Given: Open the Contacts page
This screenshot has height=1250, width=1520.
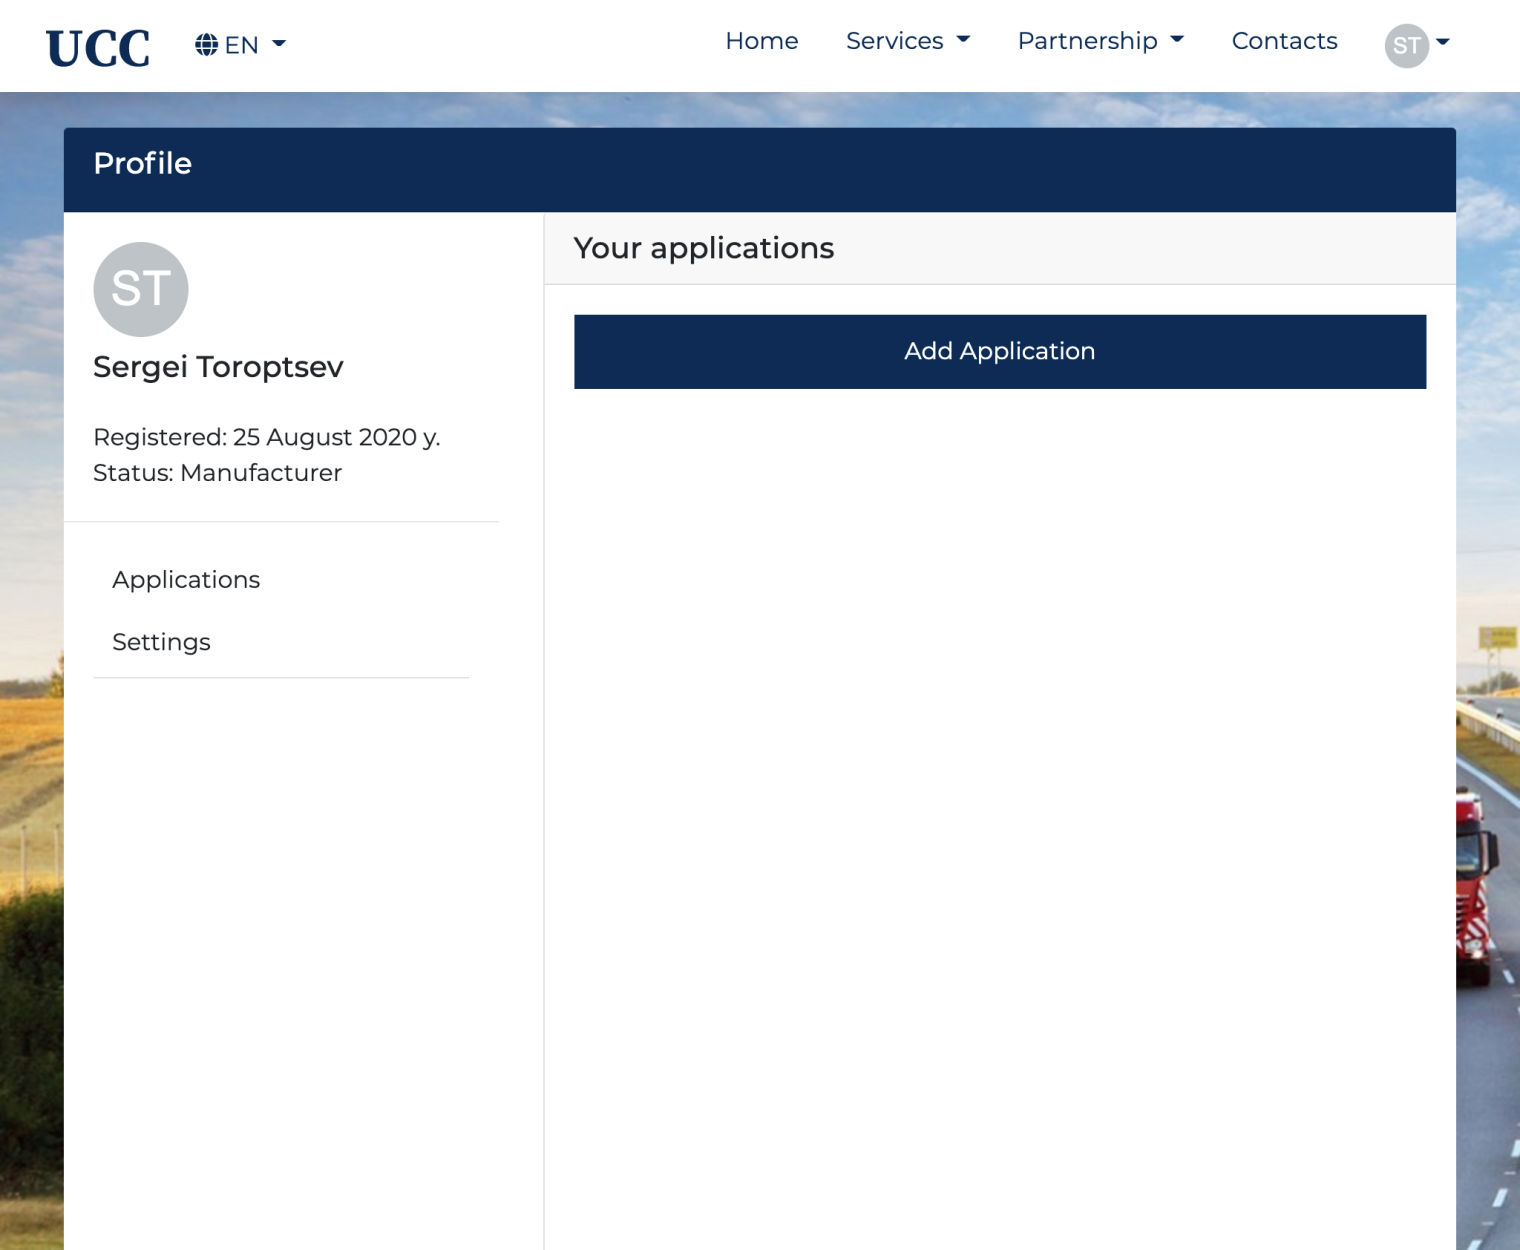Looking at the screenshot, I should click(x=1284, y=41).
